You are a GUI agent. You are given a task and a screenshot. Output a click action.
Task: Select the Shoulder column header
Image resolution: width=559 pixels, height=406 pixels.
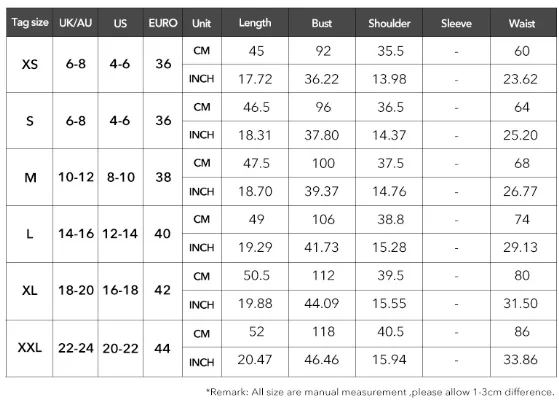coord(389,23)
